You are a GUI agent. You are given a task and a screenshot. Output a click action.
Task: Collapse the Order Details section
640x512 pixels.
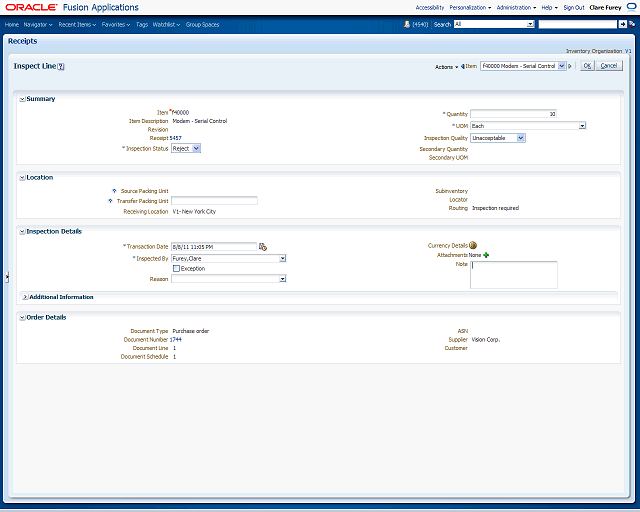click(22, 318)
